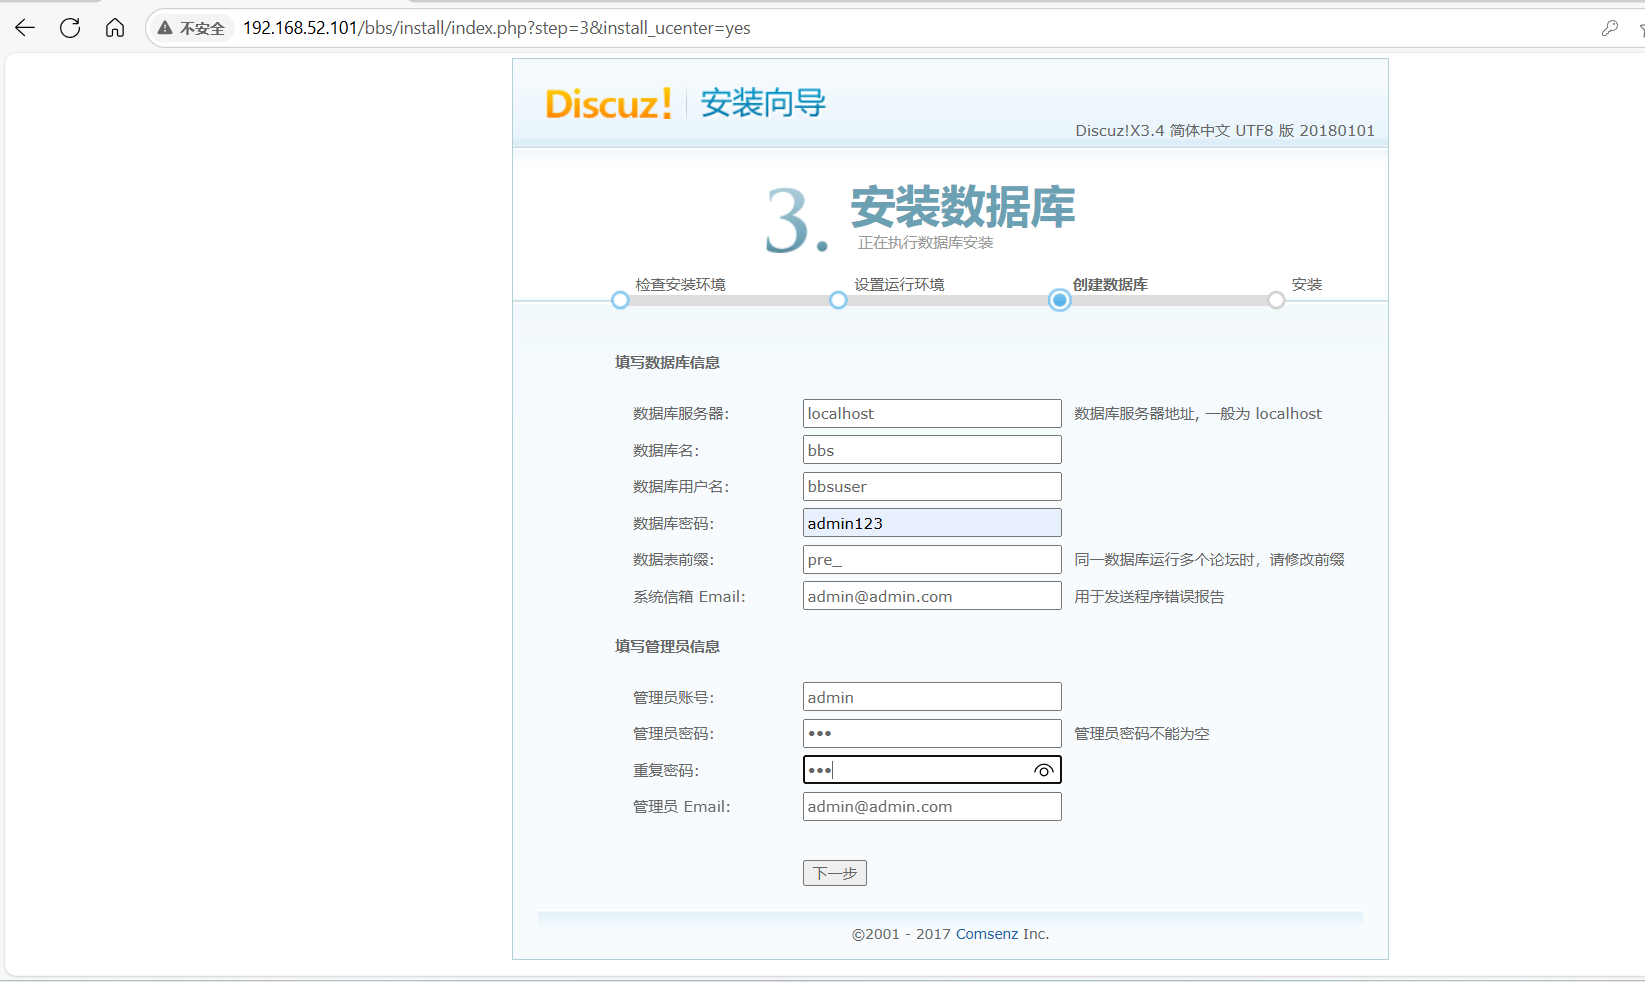Click the 数据库名 field containing bbs
This screenshot has width=1645, height=982.
(932, 450)
